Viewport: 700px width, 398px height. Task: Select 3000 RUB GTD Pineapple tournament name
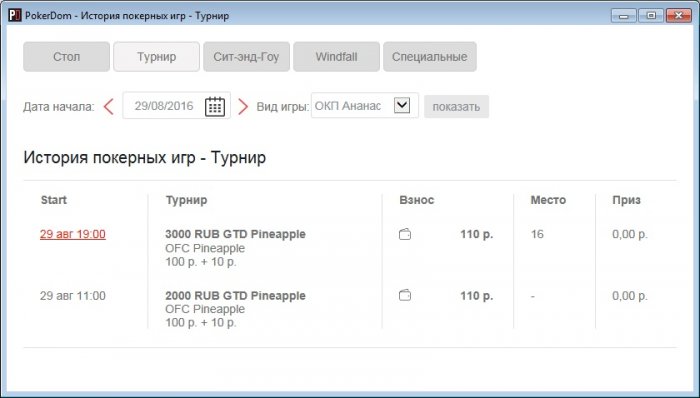click(x=235, y=234)
